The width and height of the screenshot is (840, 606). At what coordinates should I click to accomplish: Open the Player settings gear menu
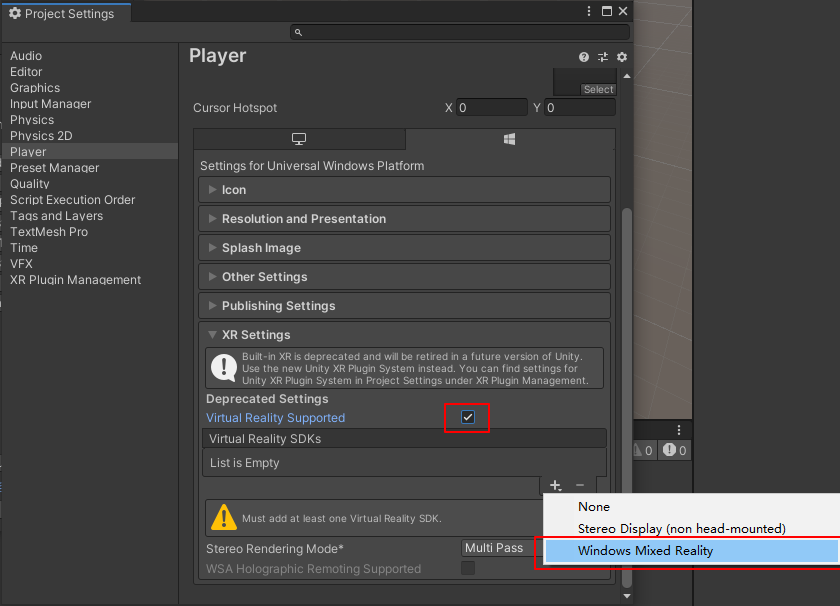point(622,57)
